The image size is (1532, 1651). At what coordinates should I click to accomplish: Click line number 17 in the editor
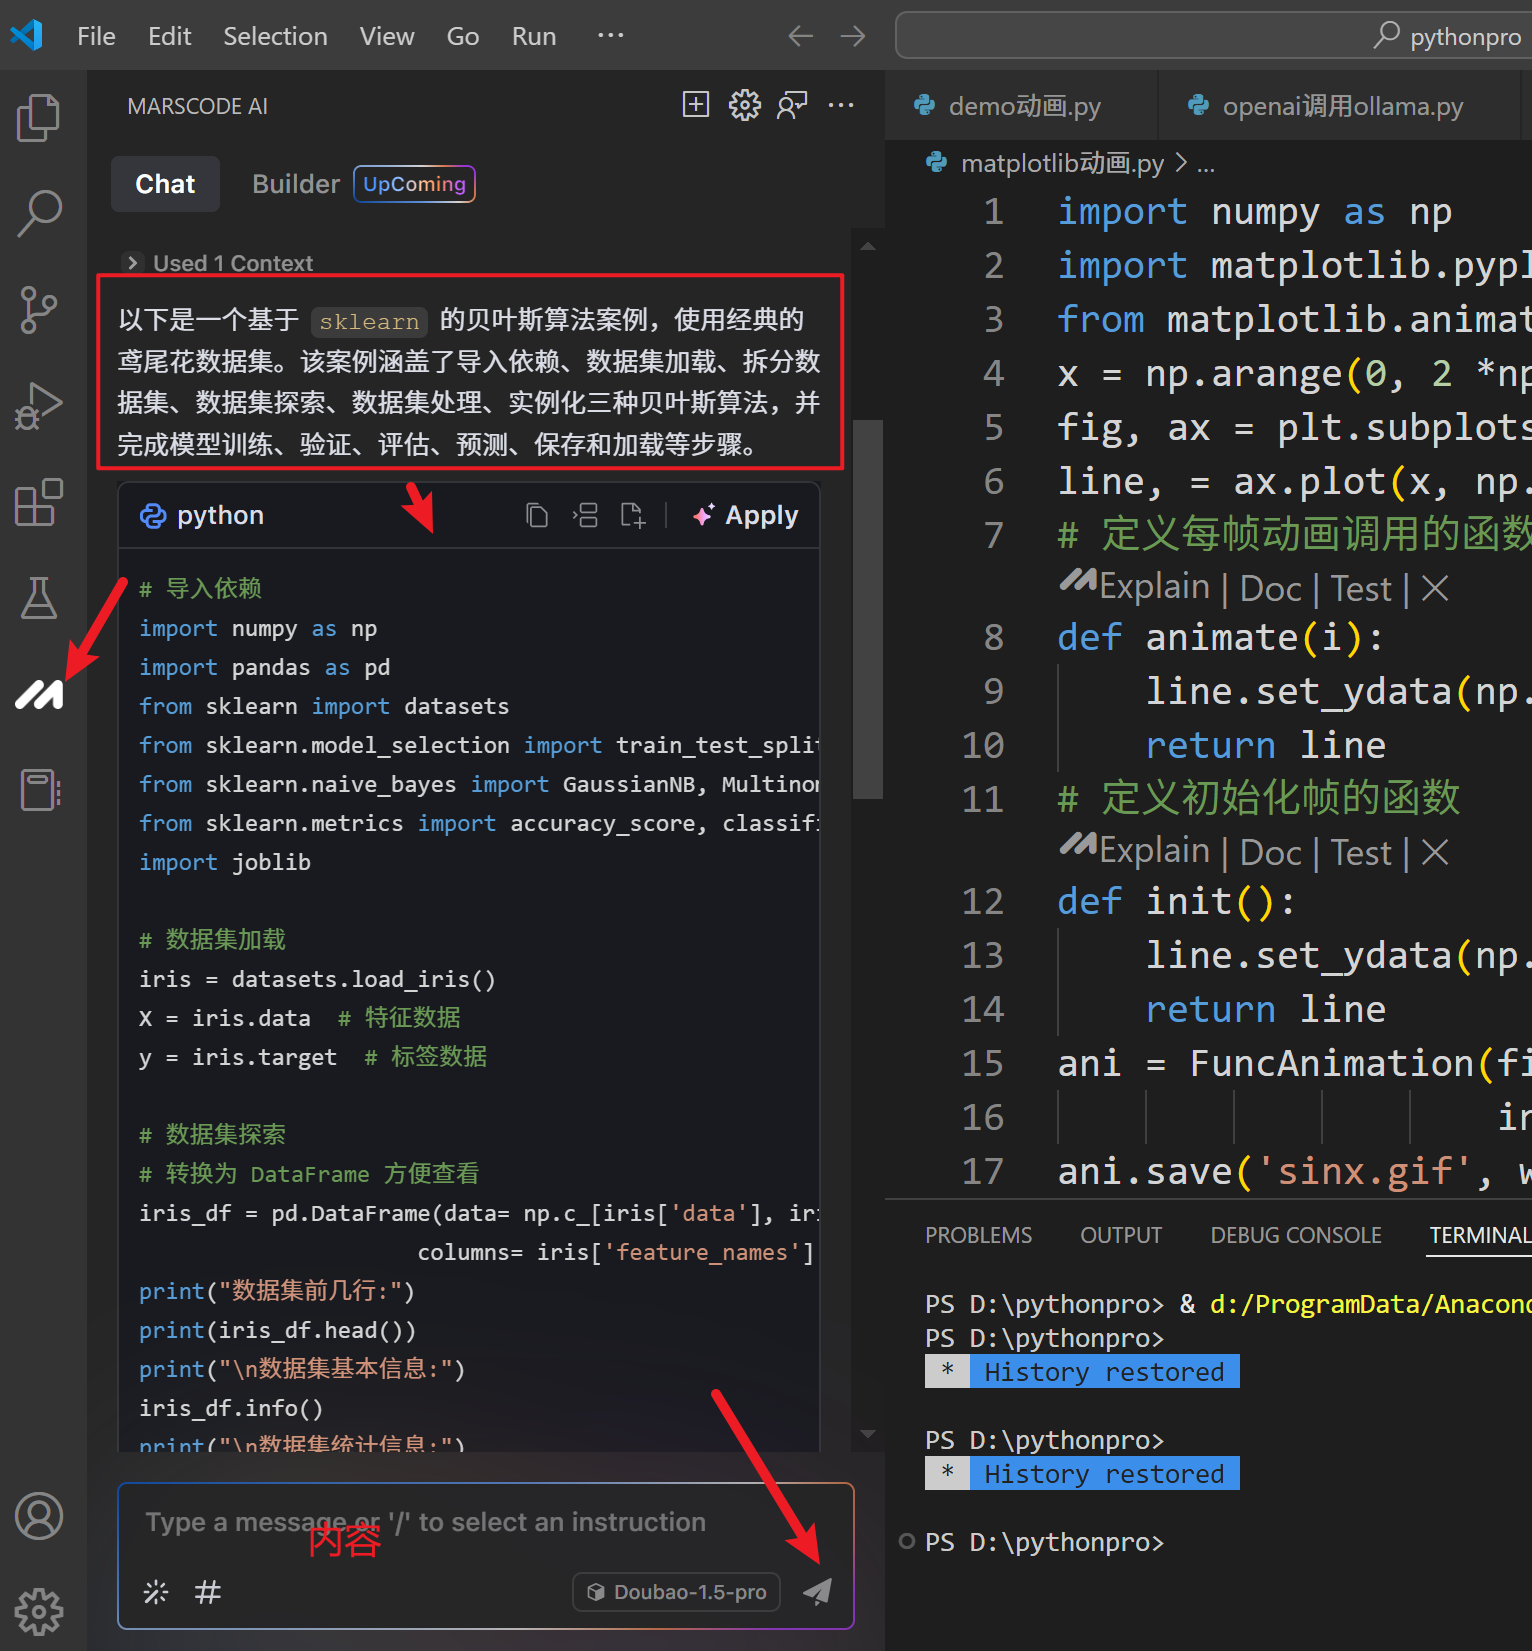coord(982,1171)
